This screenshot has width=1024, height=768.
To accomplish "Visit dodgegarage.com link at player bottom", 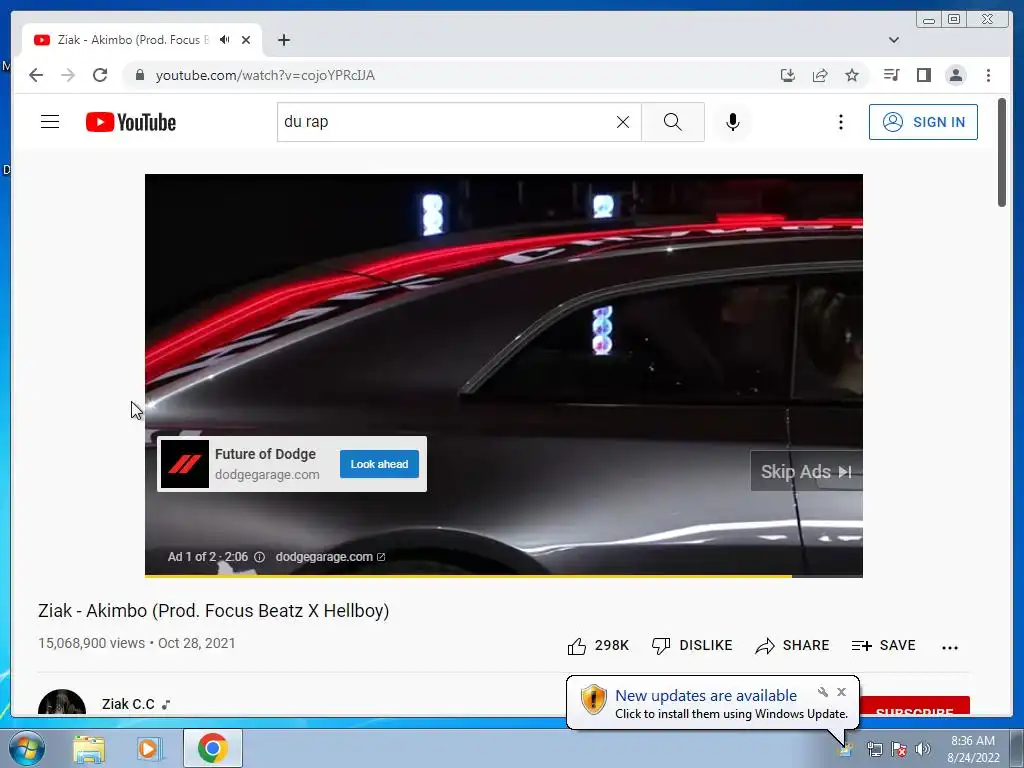I will pyautogui.click(x=330, y=557).
